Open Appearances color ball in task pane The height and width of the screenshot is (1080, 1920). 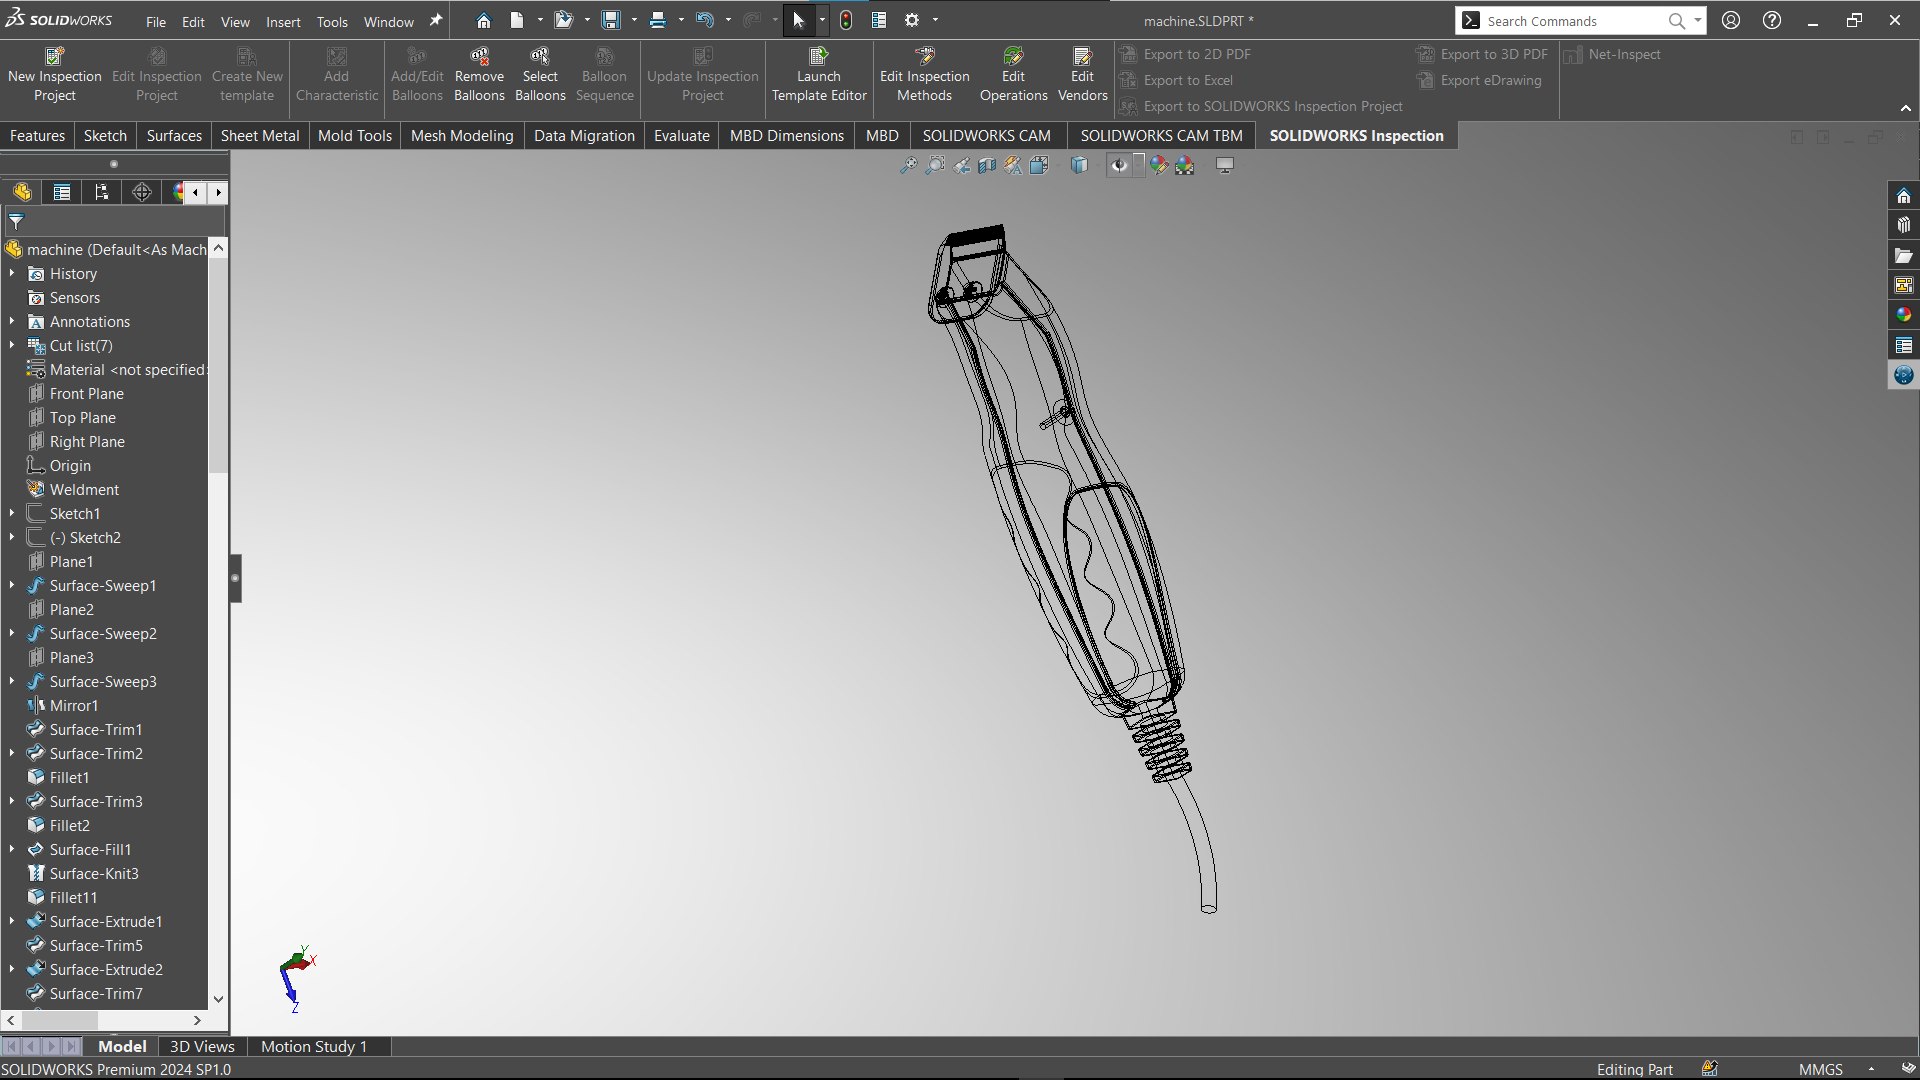click(1904, 316)
